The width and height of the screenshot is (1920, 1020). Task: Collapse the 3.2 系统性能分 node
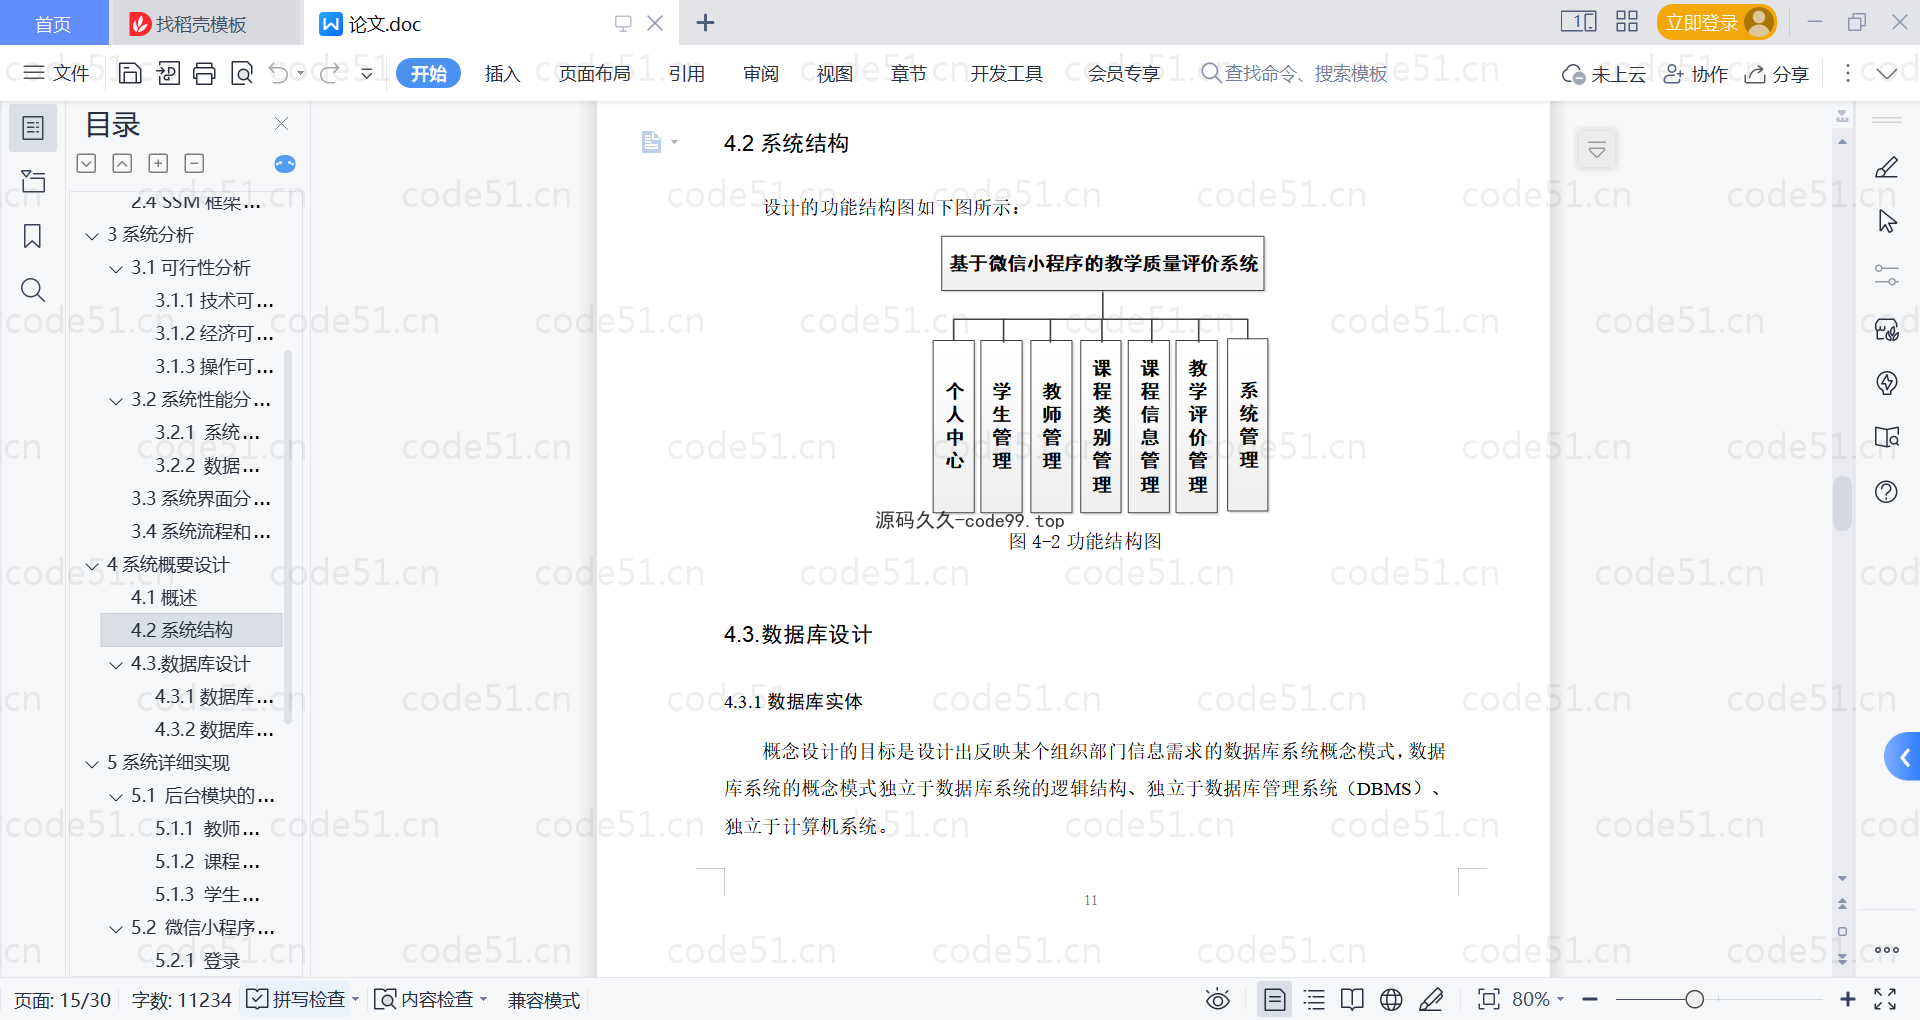click(116, 401)
